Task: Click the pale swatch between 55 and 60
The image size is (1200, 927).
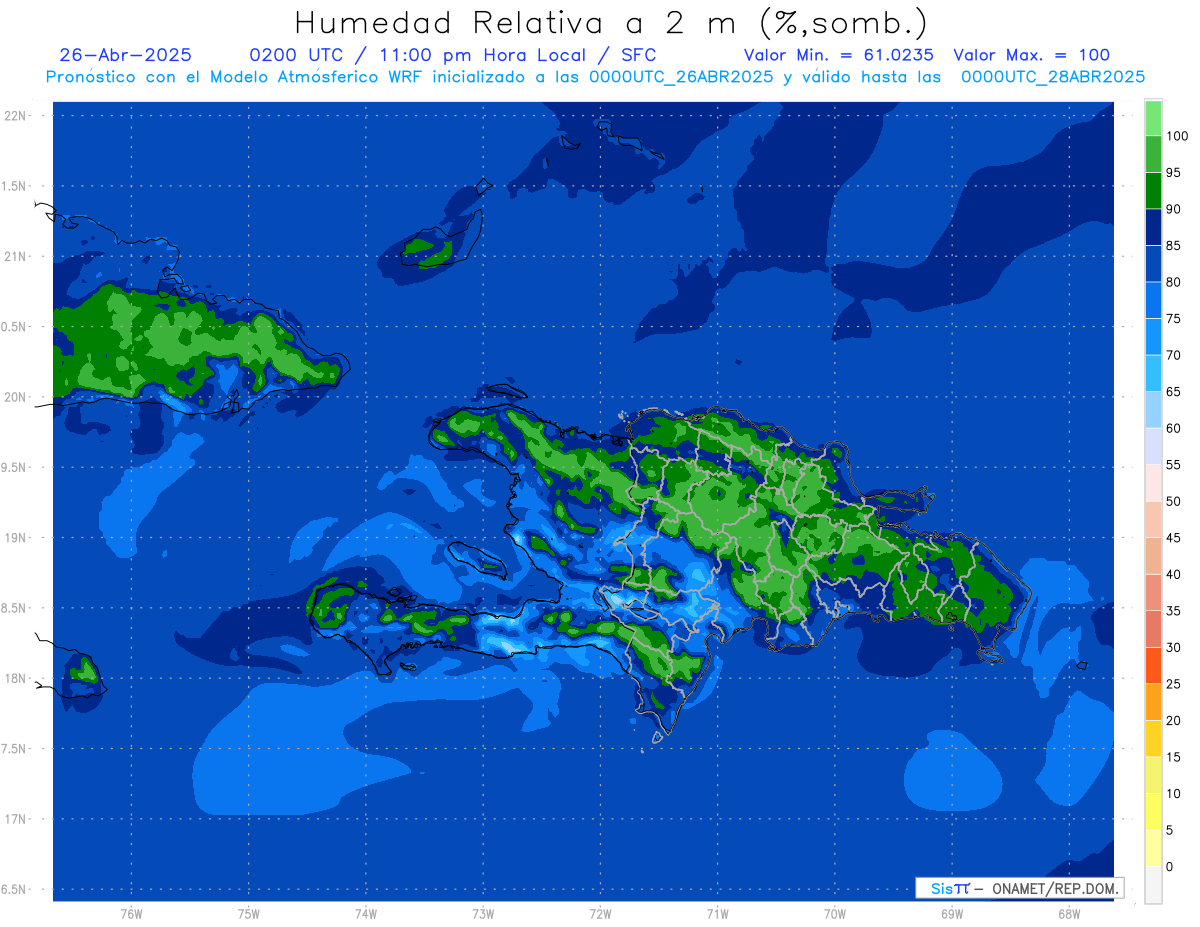Action: coord(1153,446)
